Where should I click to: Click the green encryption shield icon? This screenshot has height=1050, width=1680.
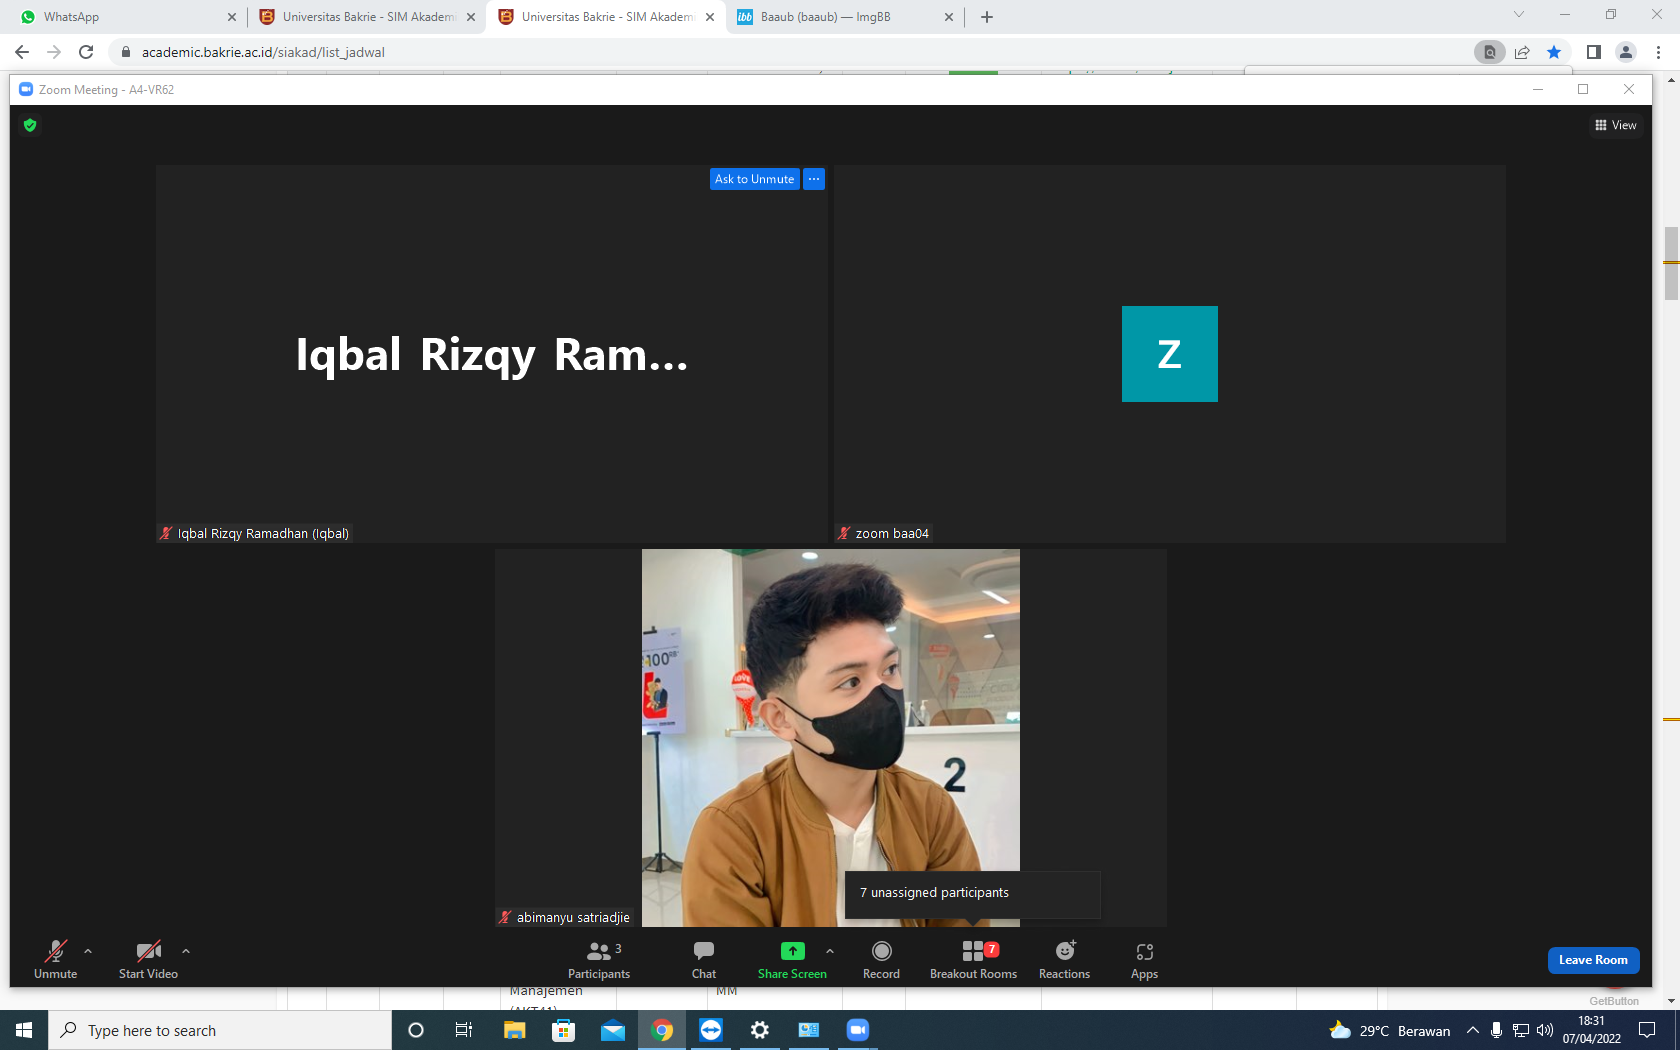pos(30,125)
